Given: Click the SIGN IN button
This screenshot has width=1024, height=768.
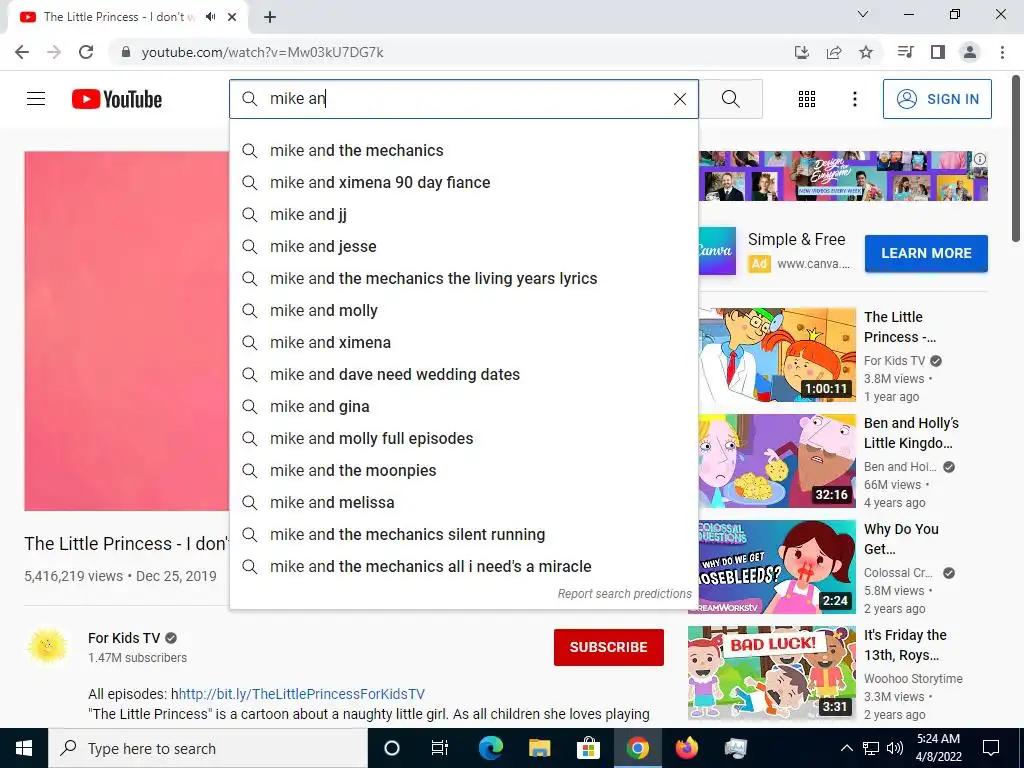Looking at the screenshot, I should (x=937, y=99).
